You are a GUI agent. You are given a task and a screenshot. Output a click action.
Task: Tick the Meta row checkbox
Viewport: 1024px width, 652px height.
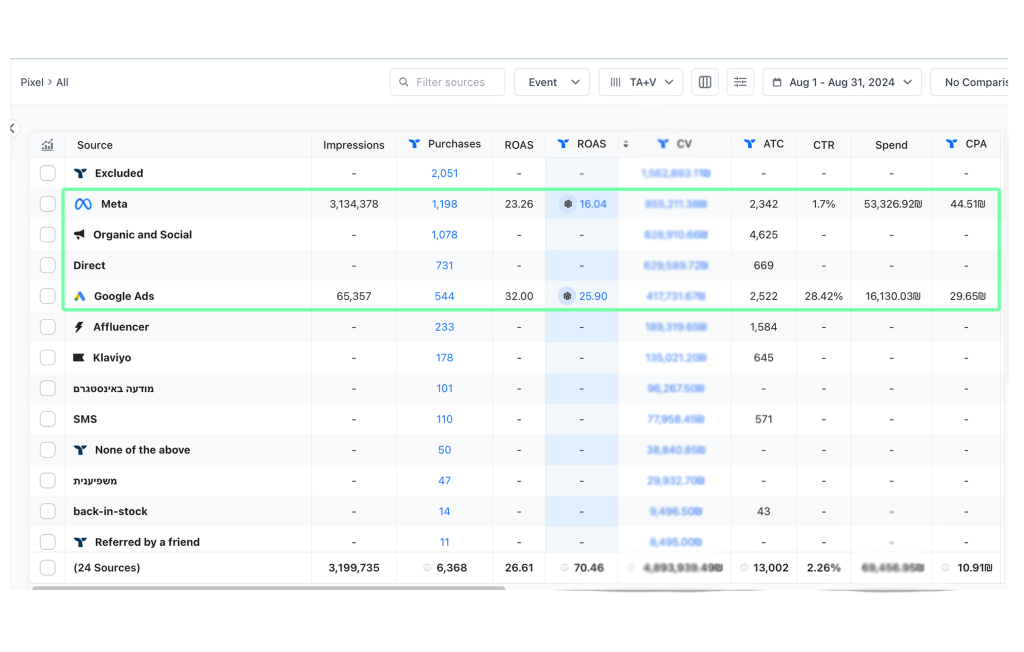(48, 204)
